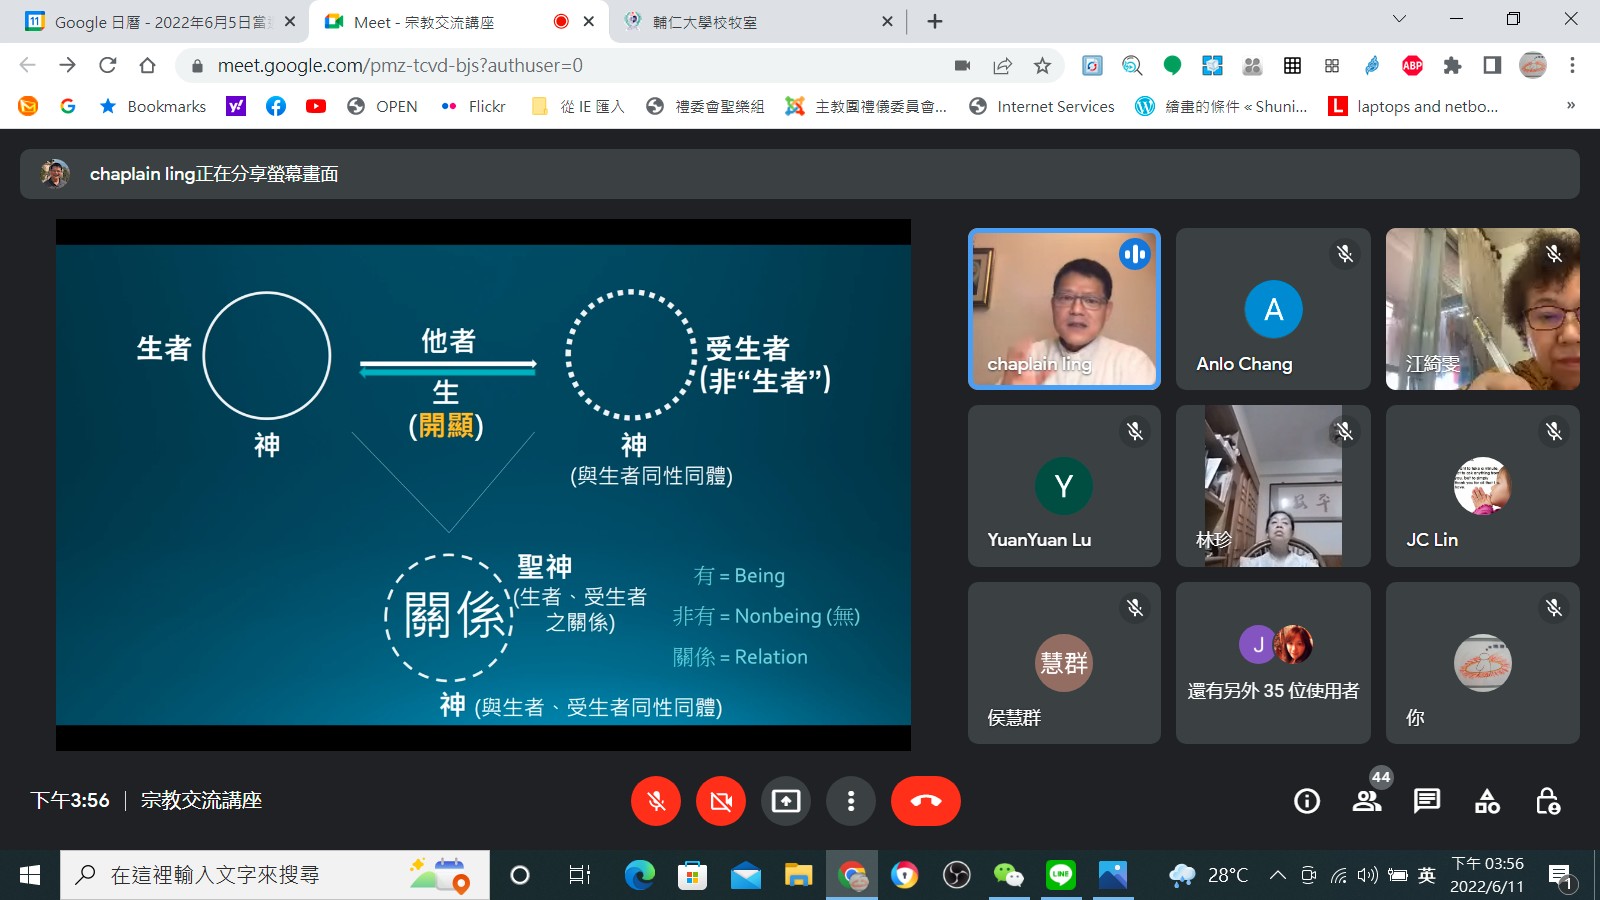Open more options three-dot menu in call bar
Viewport: 1600px width, 900px height.
pos(851,801)
